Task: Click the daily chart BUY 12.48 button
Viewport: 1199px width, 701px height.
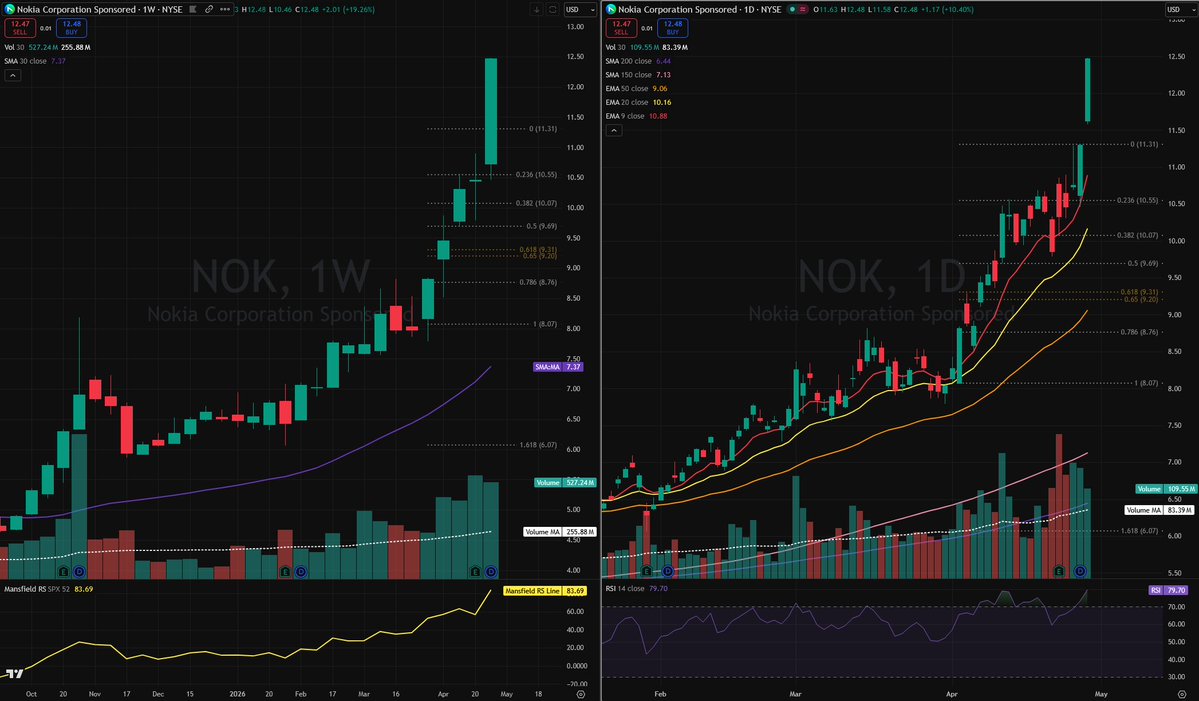Action: pyautogui.click(x=672, y=28)
